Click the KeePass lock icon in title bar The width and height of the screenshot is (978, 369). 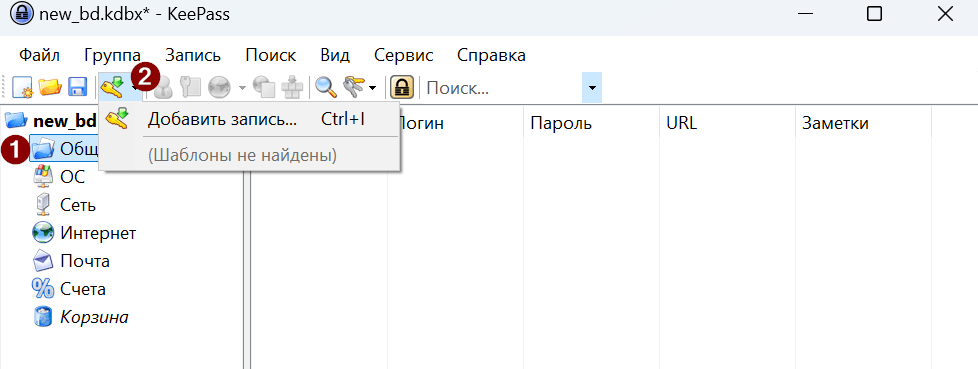tap(21, 14)
